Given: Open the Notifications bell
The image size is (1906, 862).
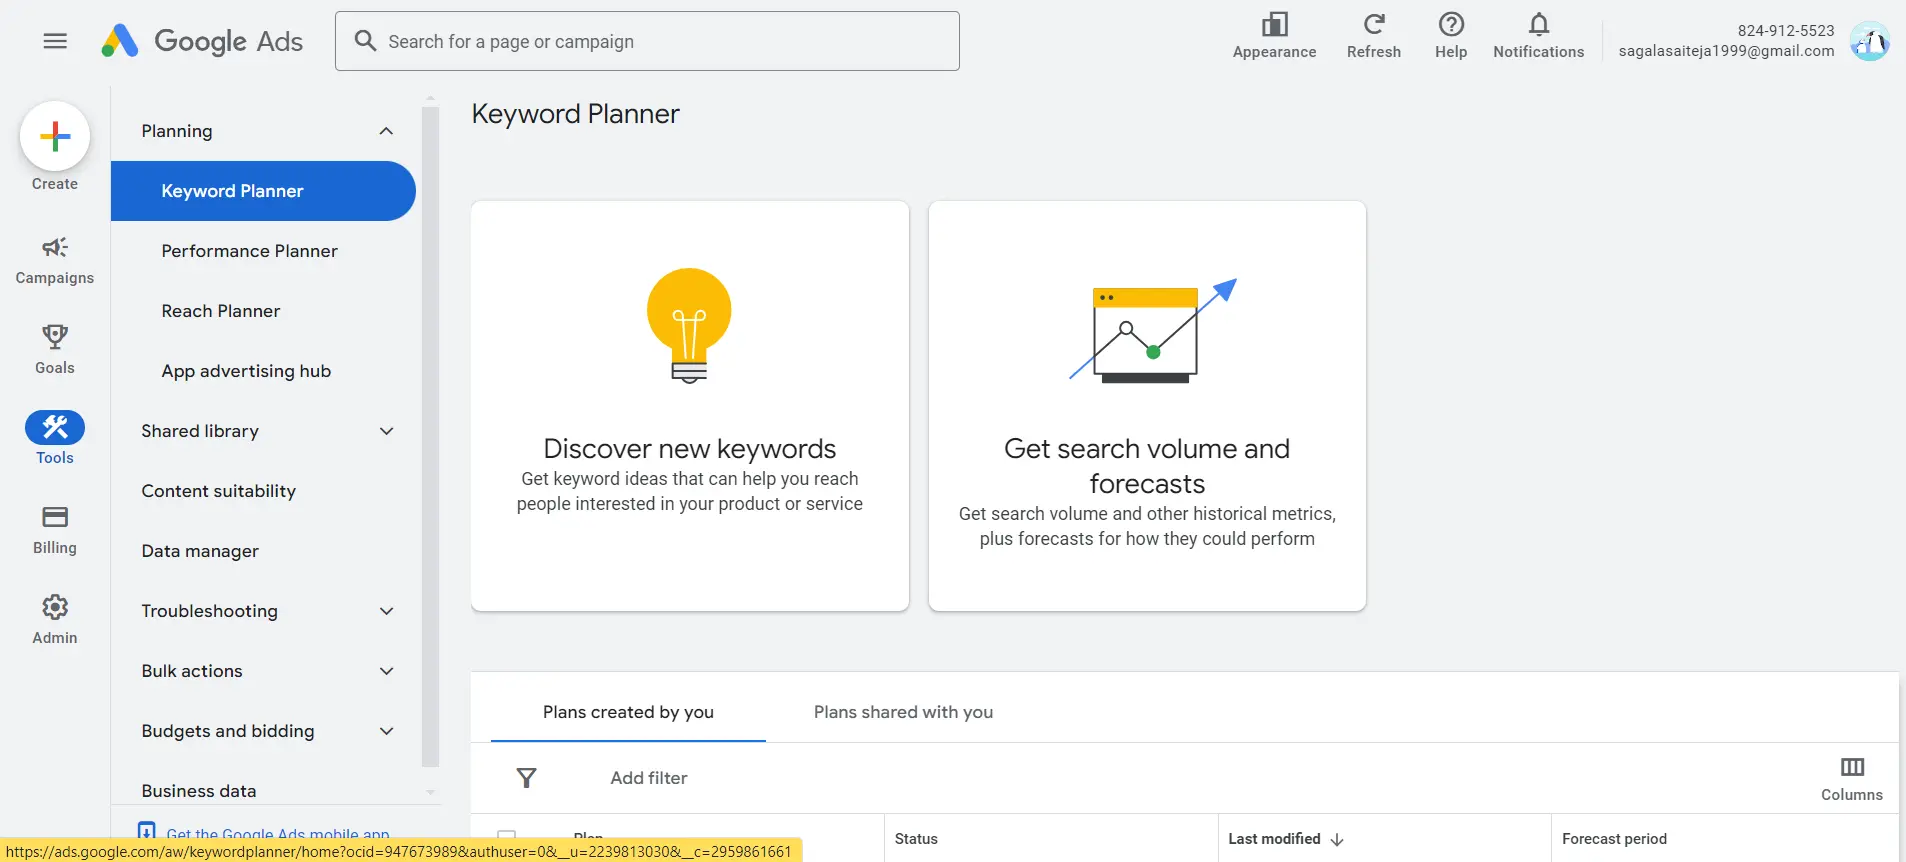Looking at the screenshot, I should (1538, 37).
